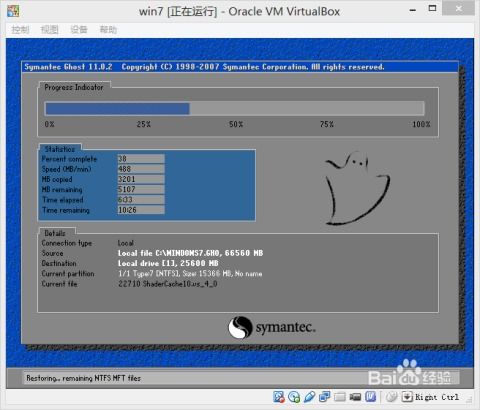The image size is (480, 410).
Task: Click the VirtualBox title bar app icon
Action: point(13,11)
